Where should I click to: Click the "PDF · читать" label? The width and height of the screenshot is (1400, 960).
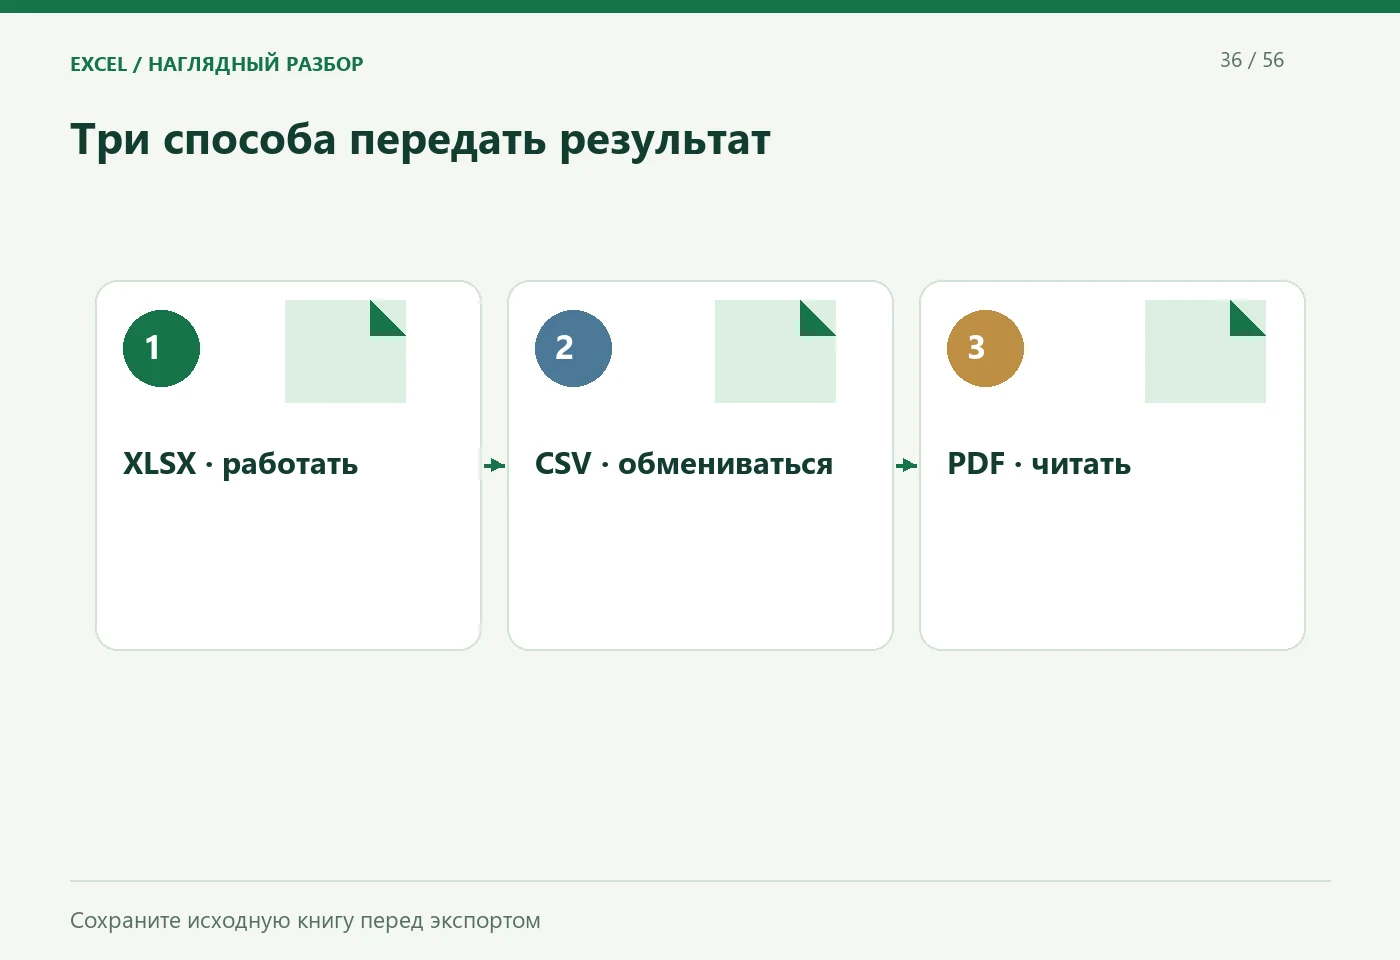(1039, 464)
